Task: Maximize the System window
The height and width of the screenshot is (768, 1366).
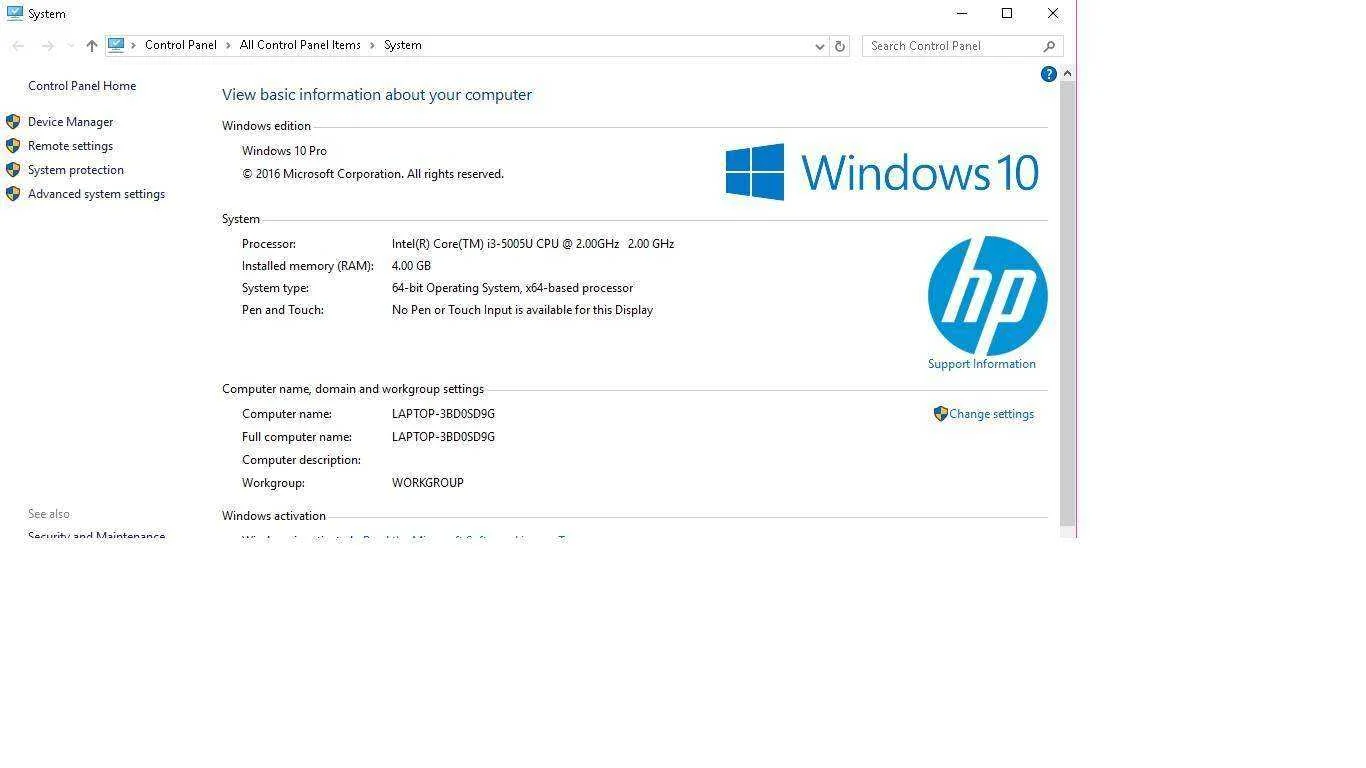Action: (1007, 13)
